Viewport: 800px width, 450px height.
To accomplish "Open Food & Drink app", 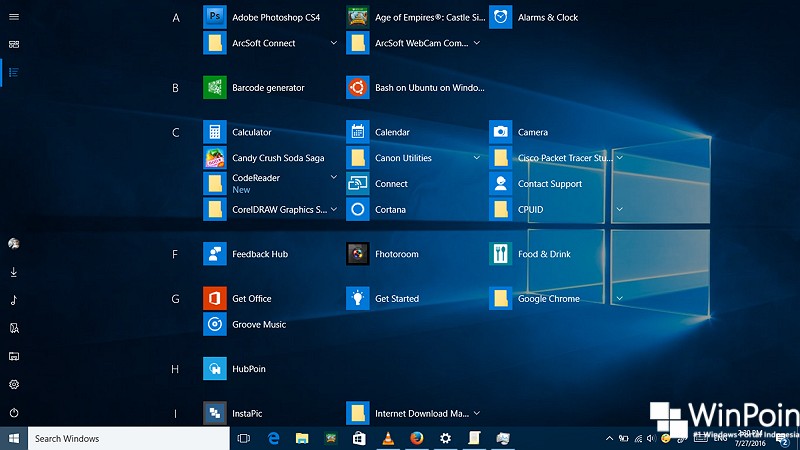I will (x=531, y=254).
